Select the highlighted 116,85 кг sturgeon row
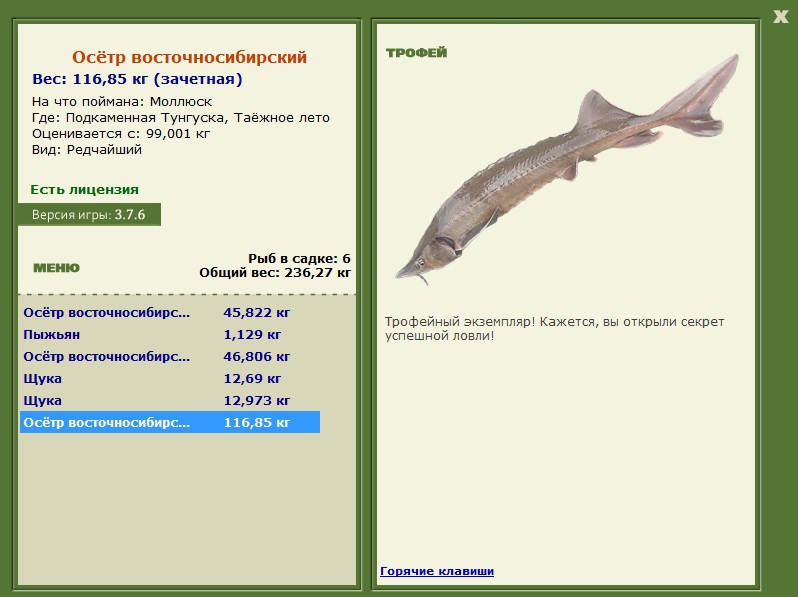 [x=170, y=422]
